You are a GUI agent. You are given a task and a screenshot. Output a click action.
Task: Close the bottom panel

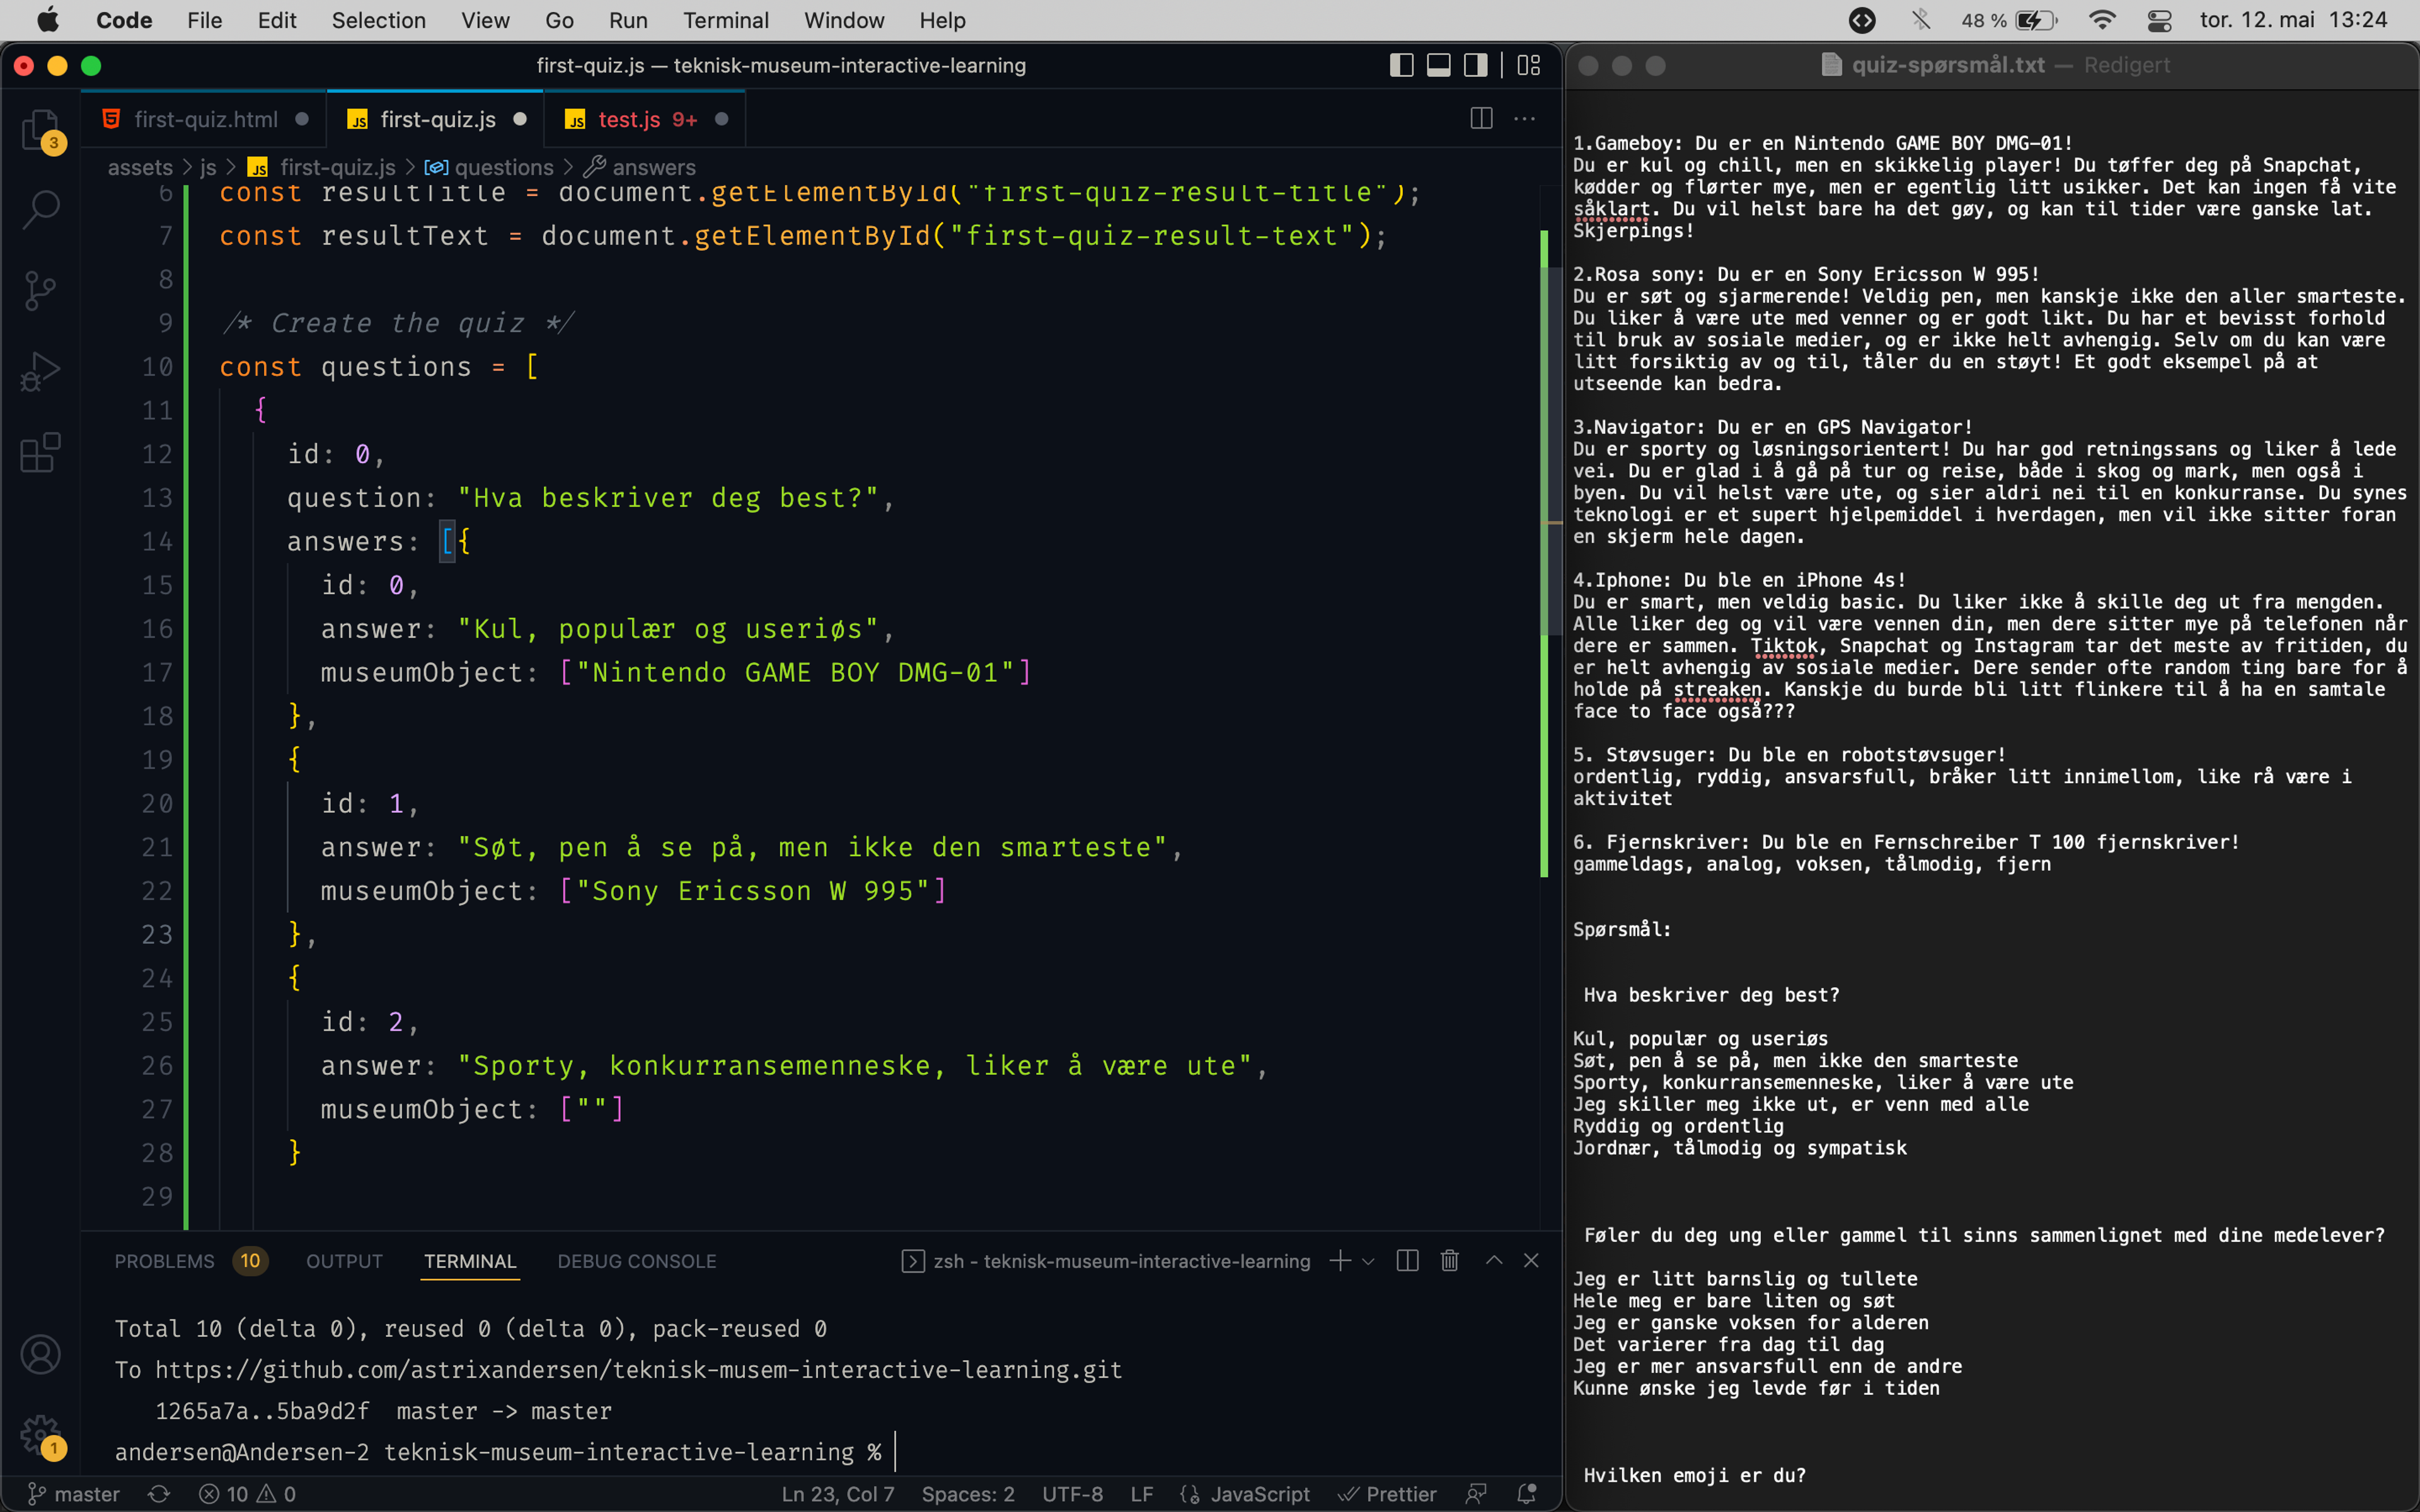point(1530,1261)
